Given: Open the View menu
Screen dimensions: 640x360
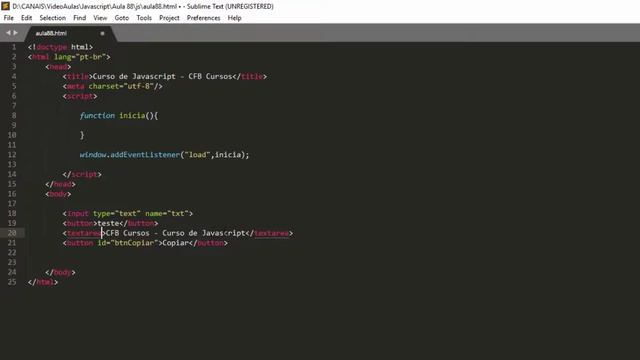Looking at the screenshot, I should (100, 18).
